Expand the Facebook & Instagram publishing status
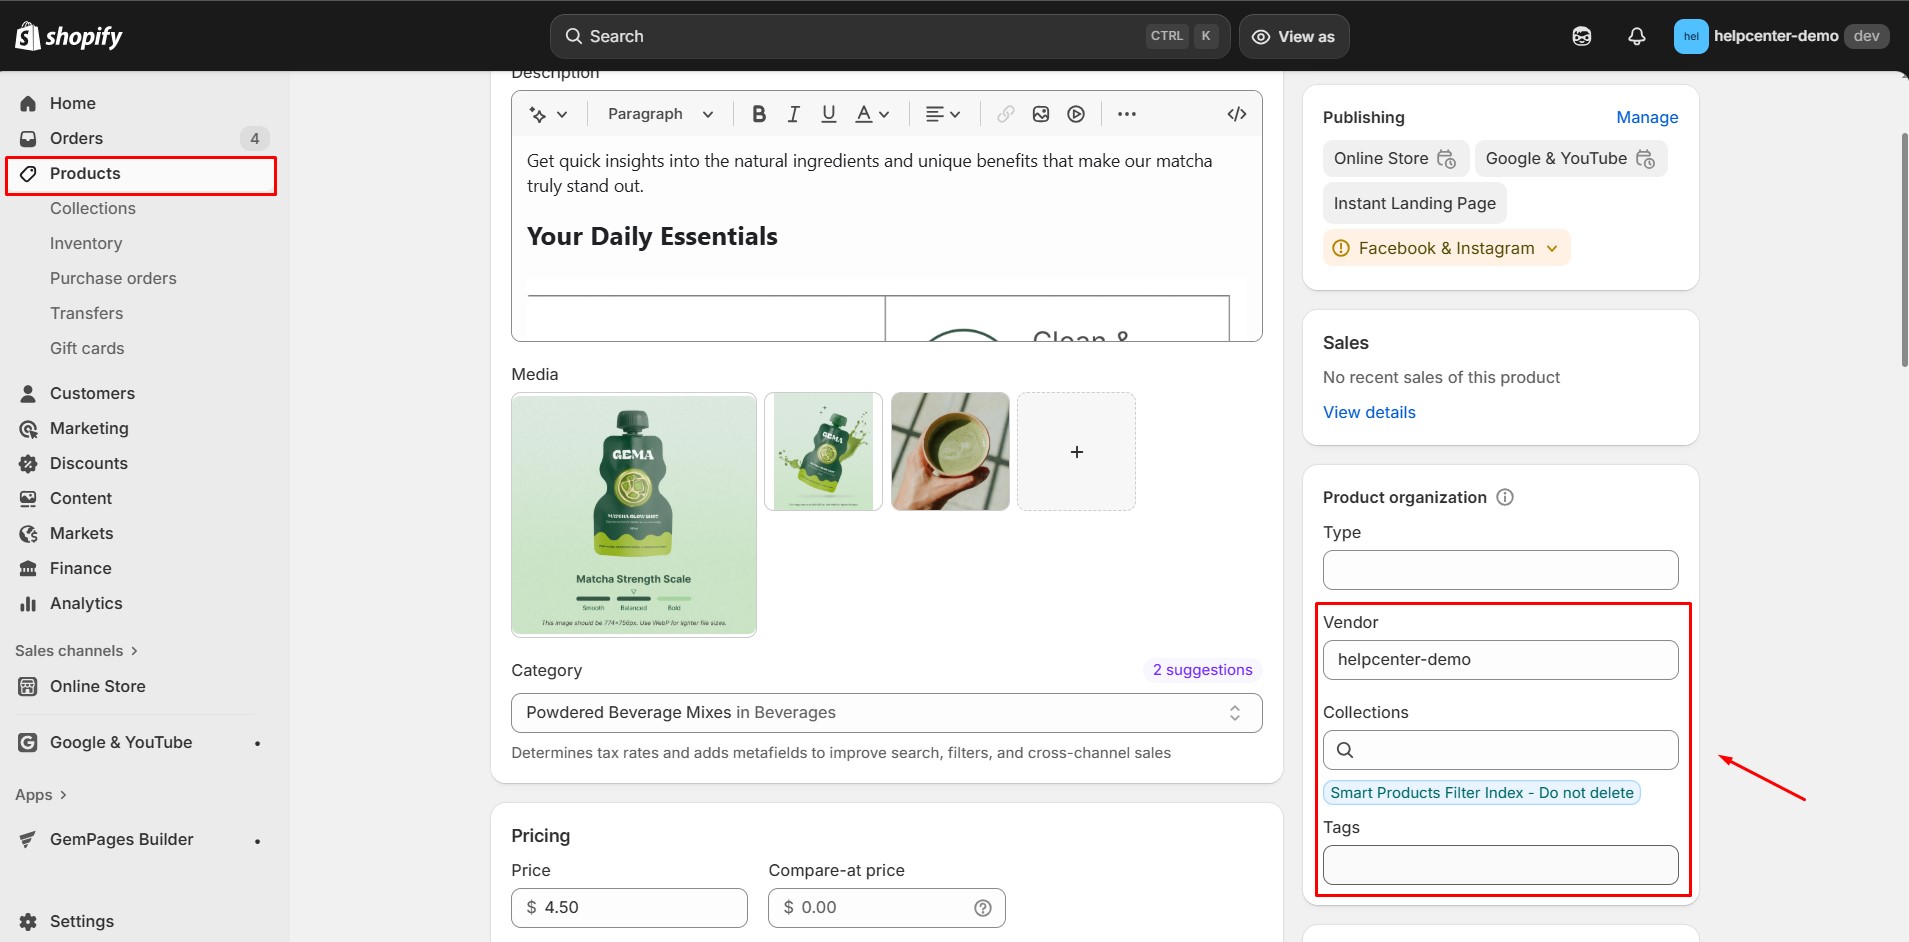The width and height of the screenshot is (1909, 942). pos(1550,248)
